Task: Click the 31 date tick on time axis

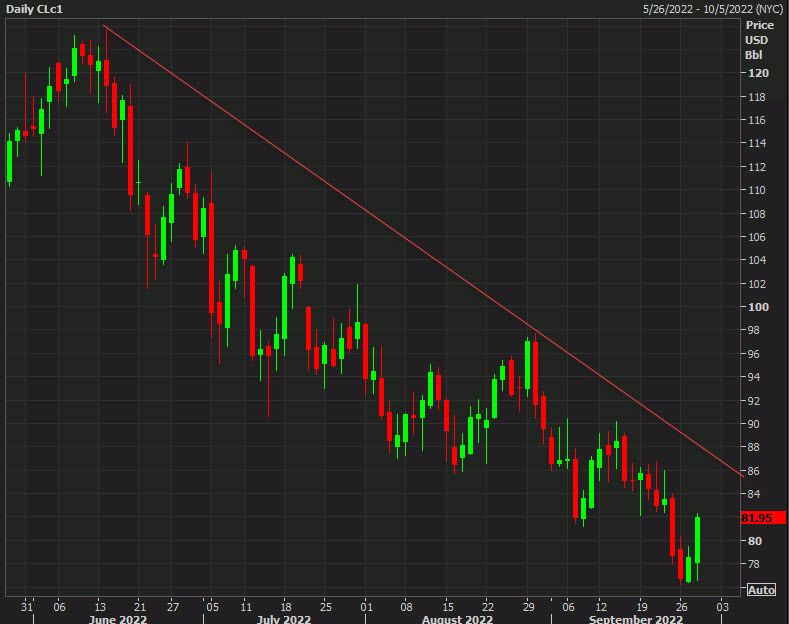Action: tap(27, 606)
